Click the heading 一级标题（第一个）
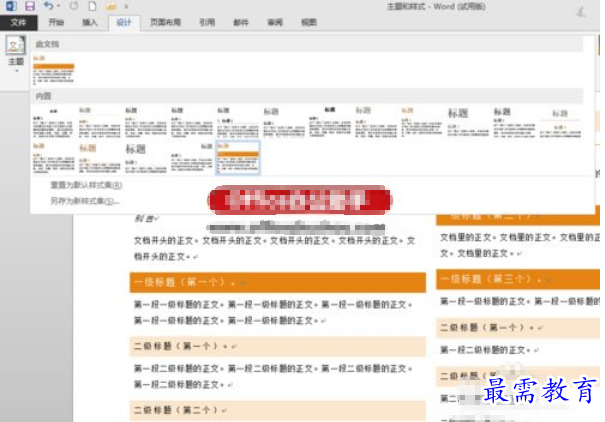 [x=277, y=282]
